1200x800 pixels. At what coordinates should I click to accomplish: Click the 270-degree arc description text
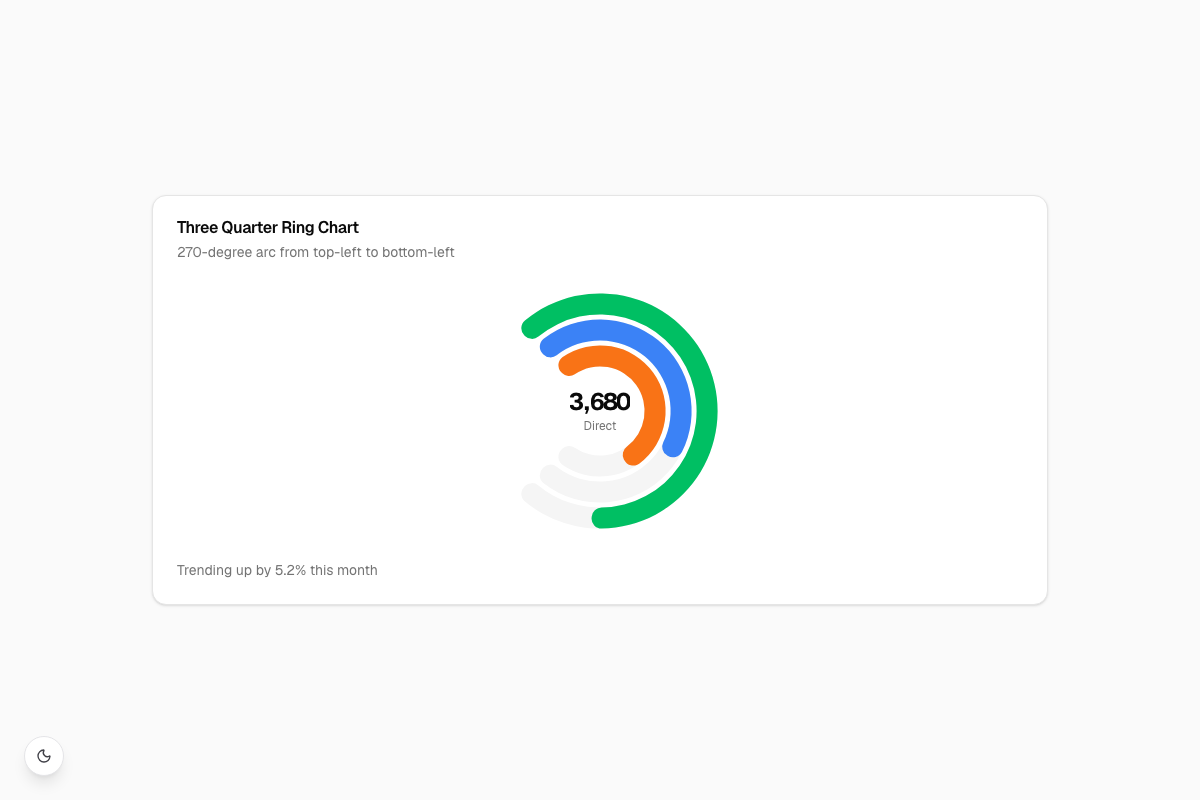[x=316, y=252]
